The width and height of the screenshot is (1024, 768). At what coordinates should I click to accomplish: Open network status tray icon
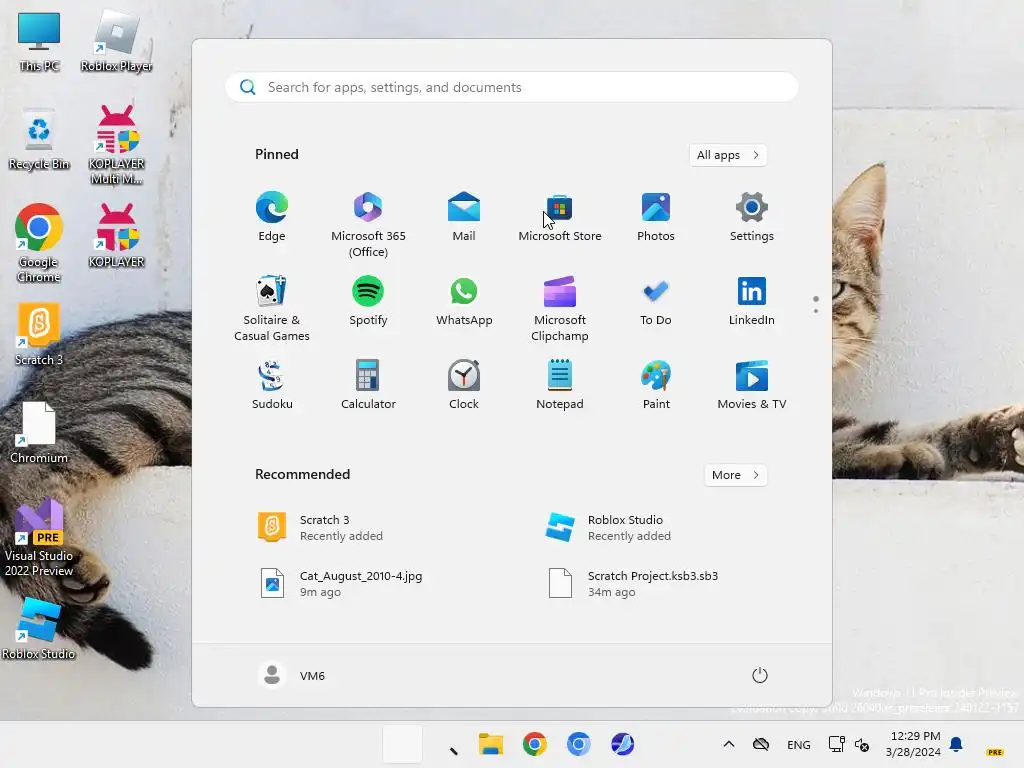tap(837, 744)
